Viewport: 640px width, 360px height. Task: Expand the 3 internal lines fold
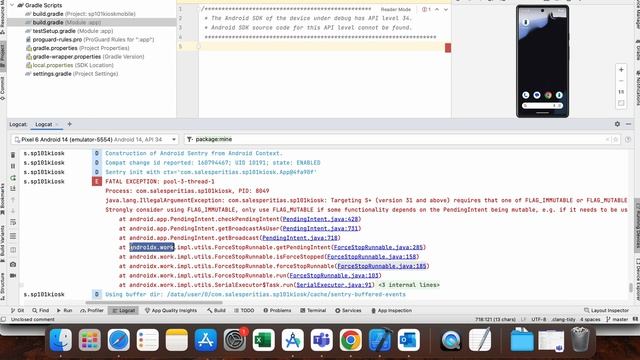pos(409,285)
